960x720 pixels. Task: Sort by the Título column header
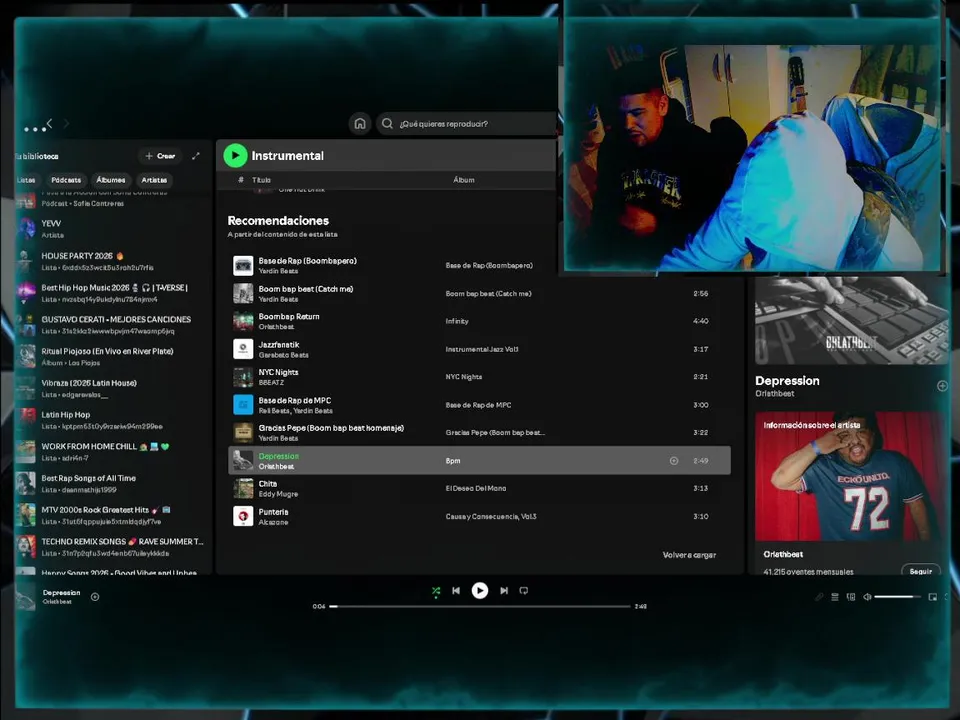[261, 180]
